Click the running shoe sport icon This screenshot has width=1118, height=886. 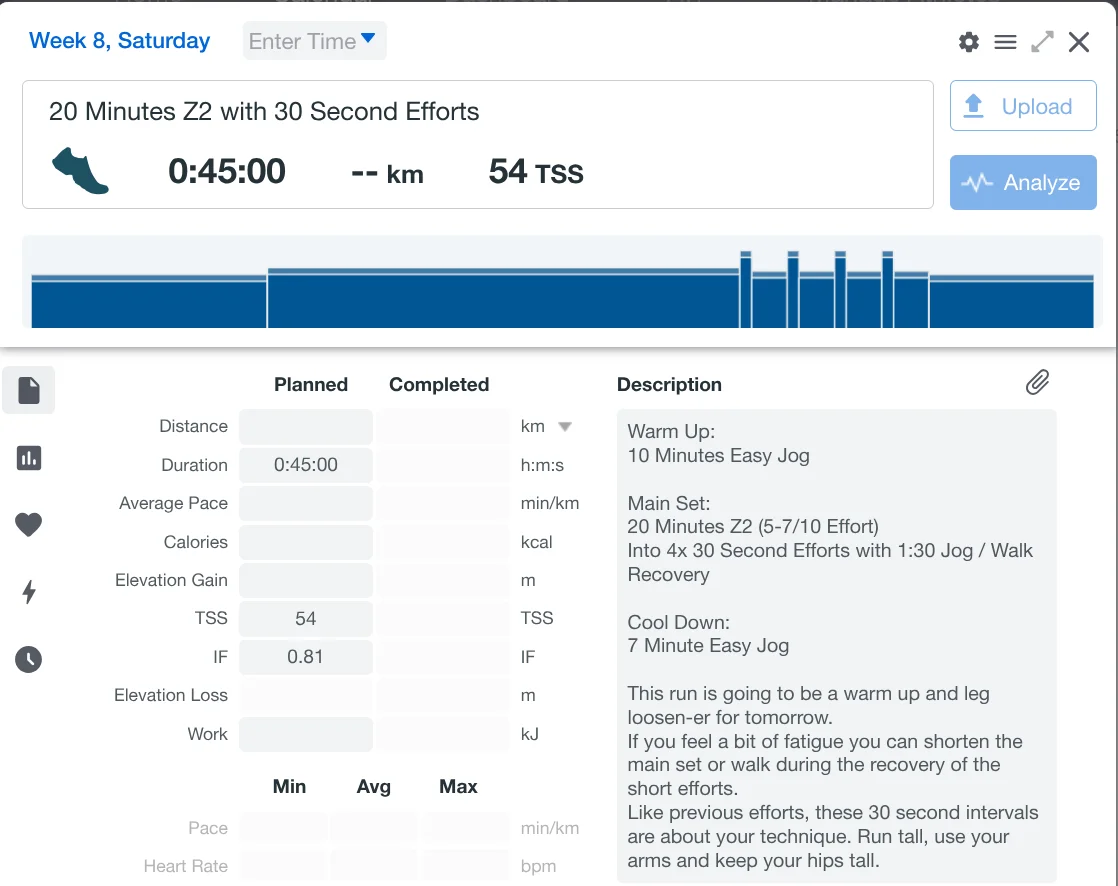tap(80, 171)
